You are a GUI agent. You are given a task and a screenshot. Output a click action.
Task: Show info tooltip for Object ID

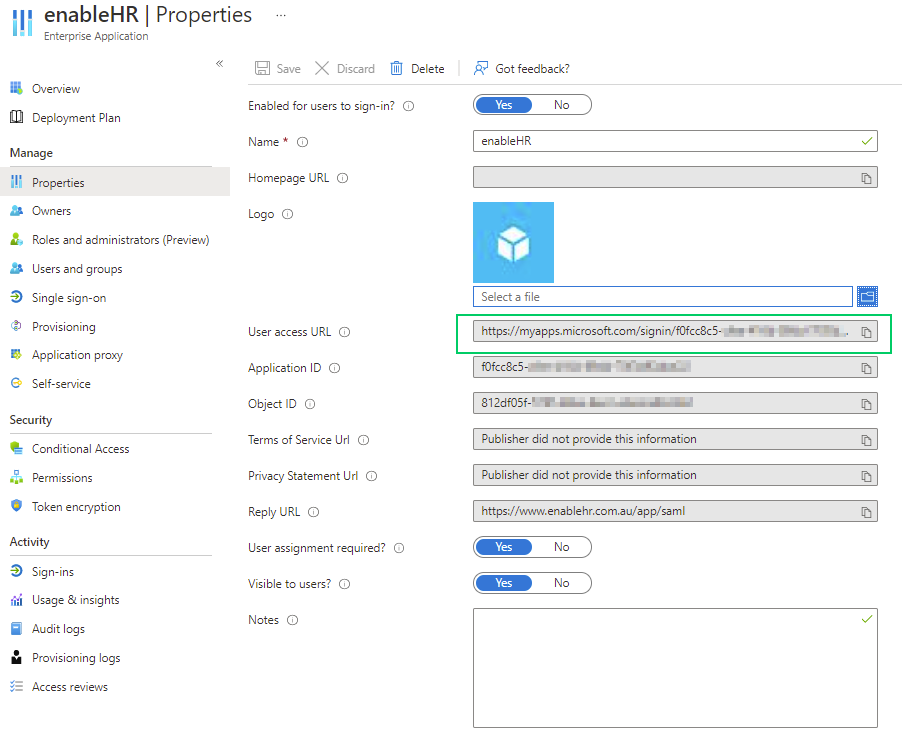[x=310, y=404]
